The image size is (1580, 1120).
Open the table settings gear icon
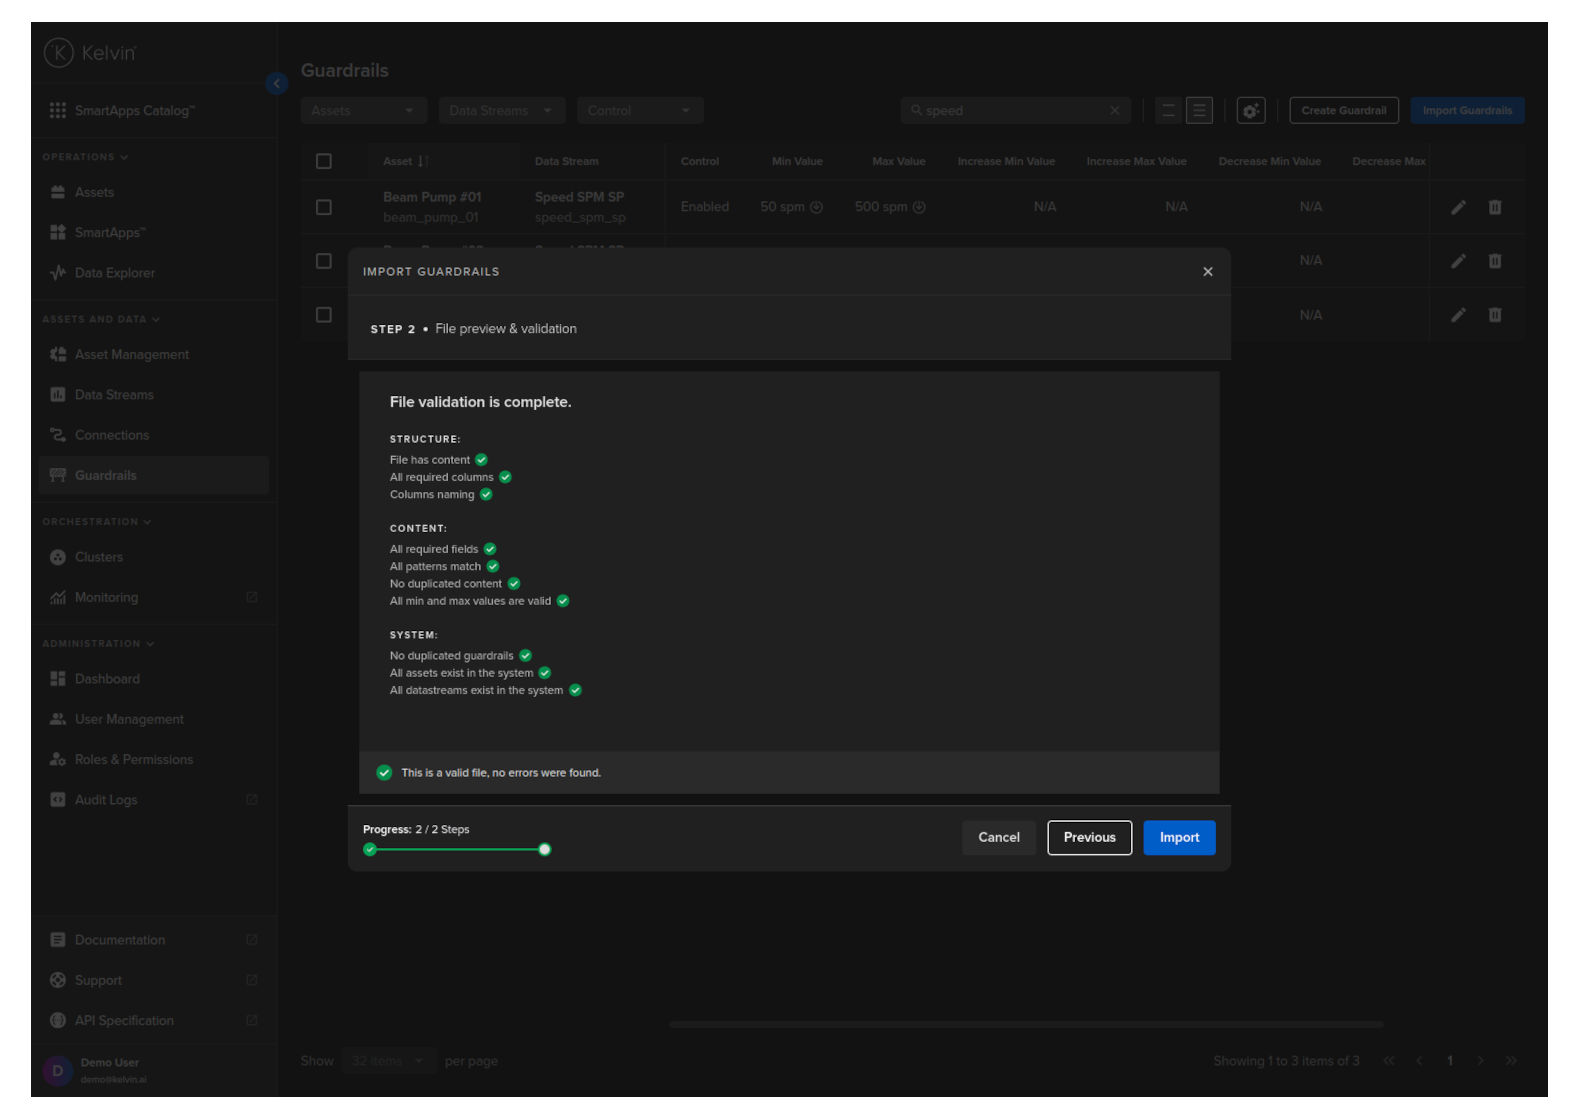[1250, 111]
